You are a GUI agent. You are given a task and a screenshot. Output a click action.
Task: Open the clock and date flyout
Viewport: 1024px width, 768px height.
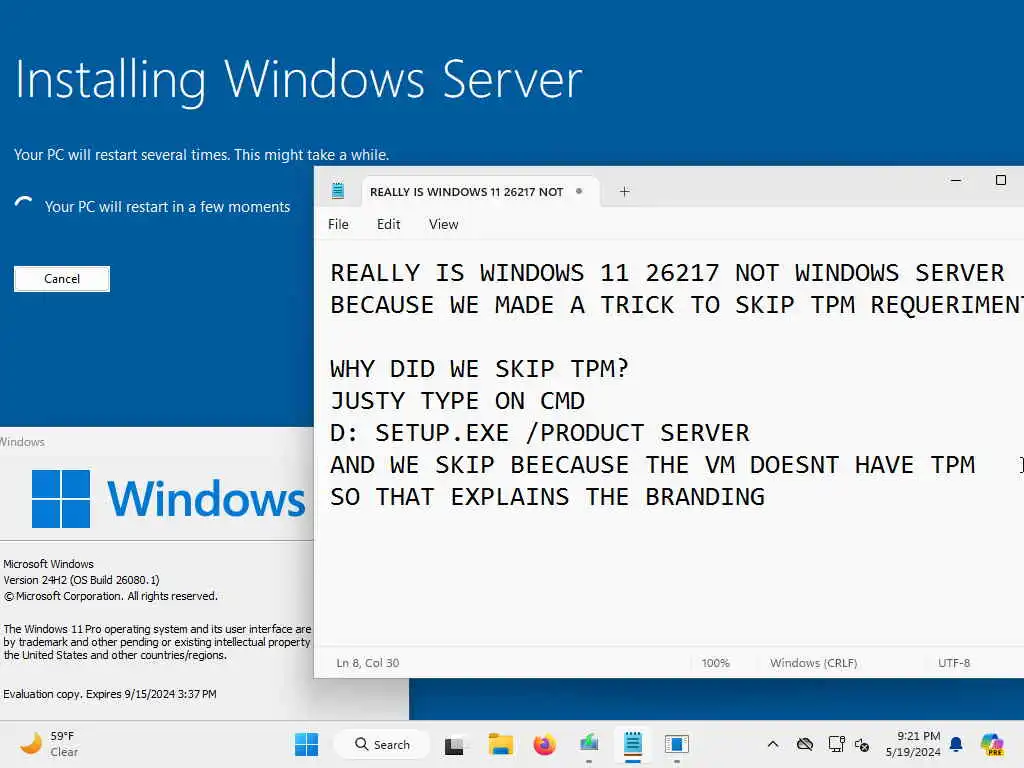[x=913, y=744]
